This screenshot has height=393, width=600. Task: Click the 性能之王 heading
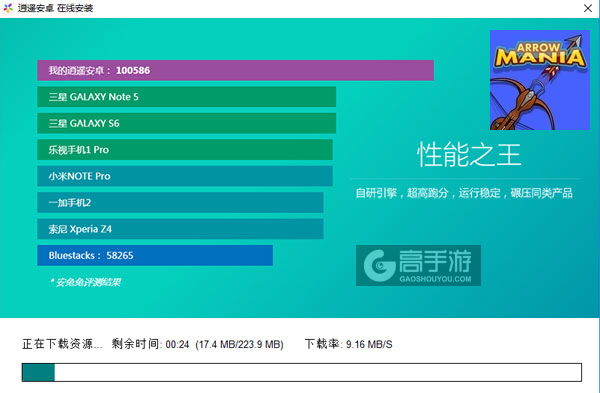[469, 155]
